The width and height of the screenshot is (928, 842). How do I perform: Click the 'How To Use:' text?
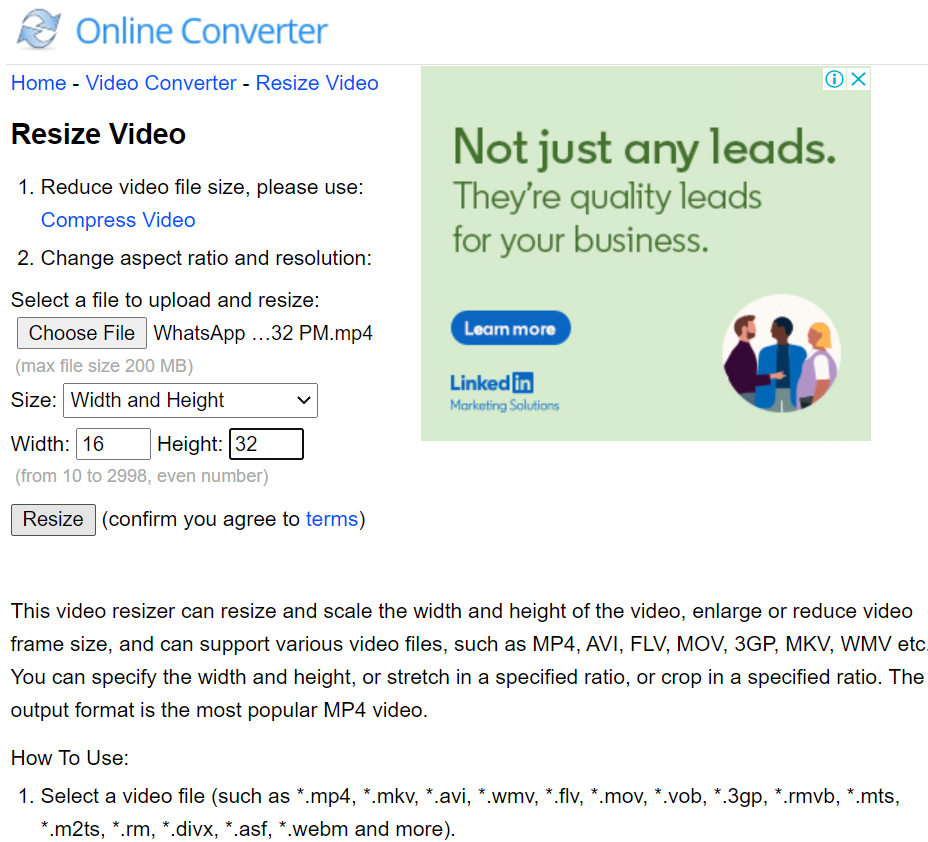70,758
